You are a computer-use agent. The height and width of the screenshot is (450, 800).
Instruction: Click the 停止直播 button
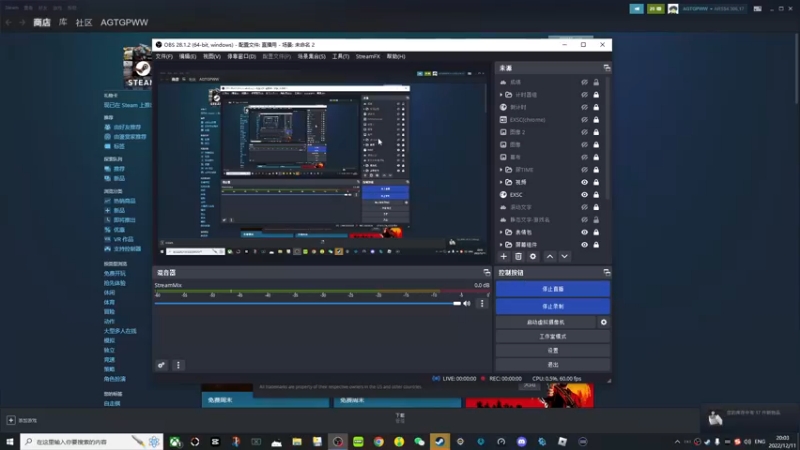[553, 289]
